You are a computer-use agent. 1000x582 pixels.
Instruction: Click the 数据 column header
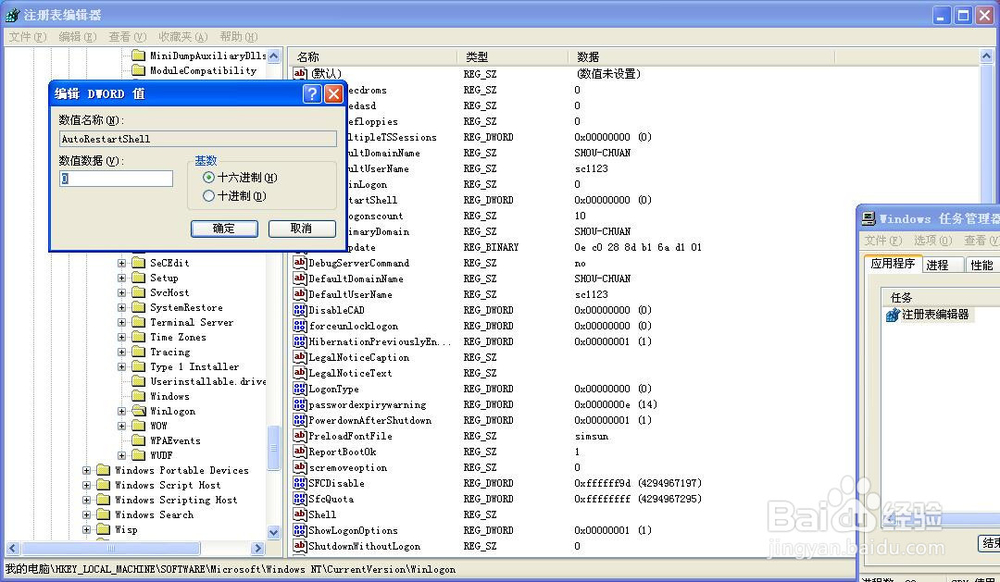pos(702,57)
